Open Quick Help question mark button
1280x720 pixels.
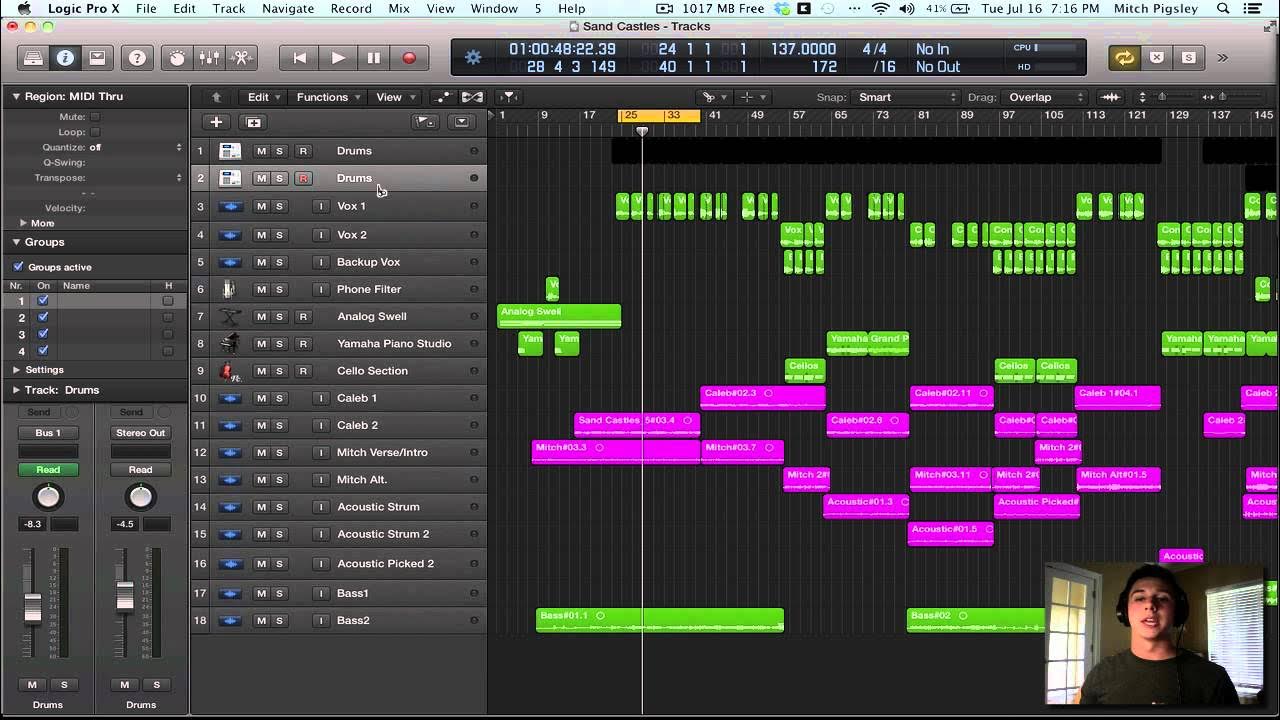coord(137,58)
